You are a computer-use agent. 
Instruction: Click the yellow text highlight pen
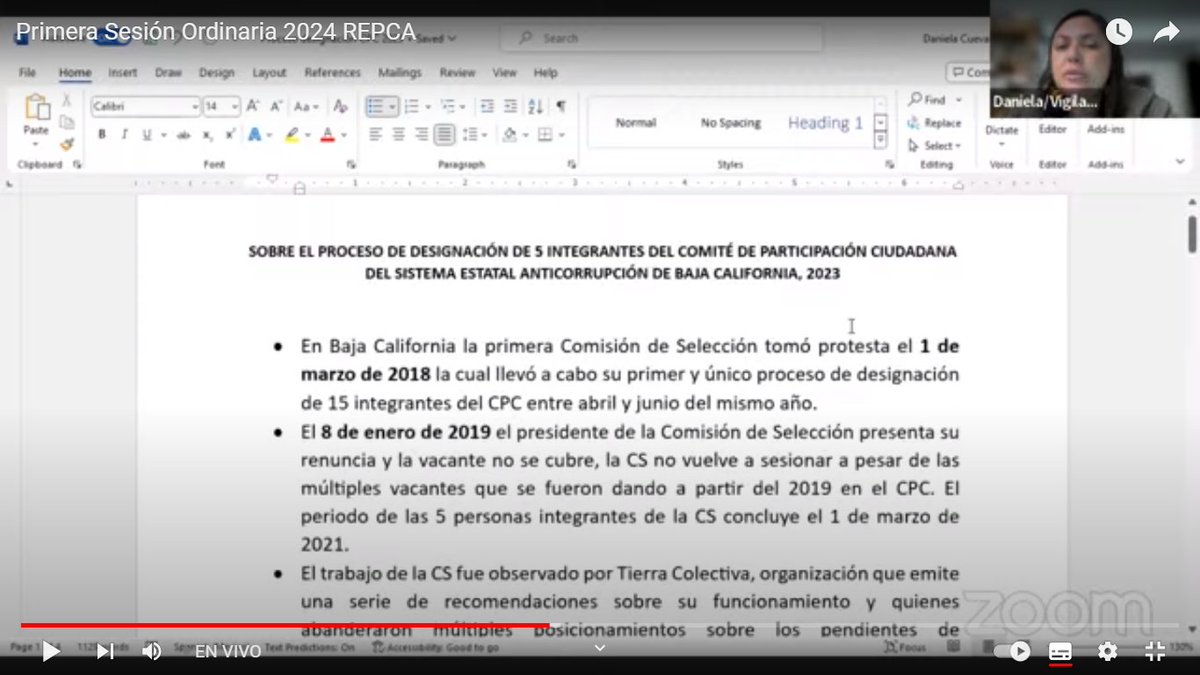[x=291, y=135]
